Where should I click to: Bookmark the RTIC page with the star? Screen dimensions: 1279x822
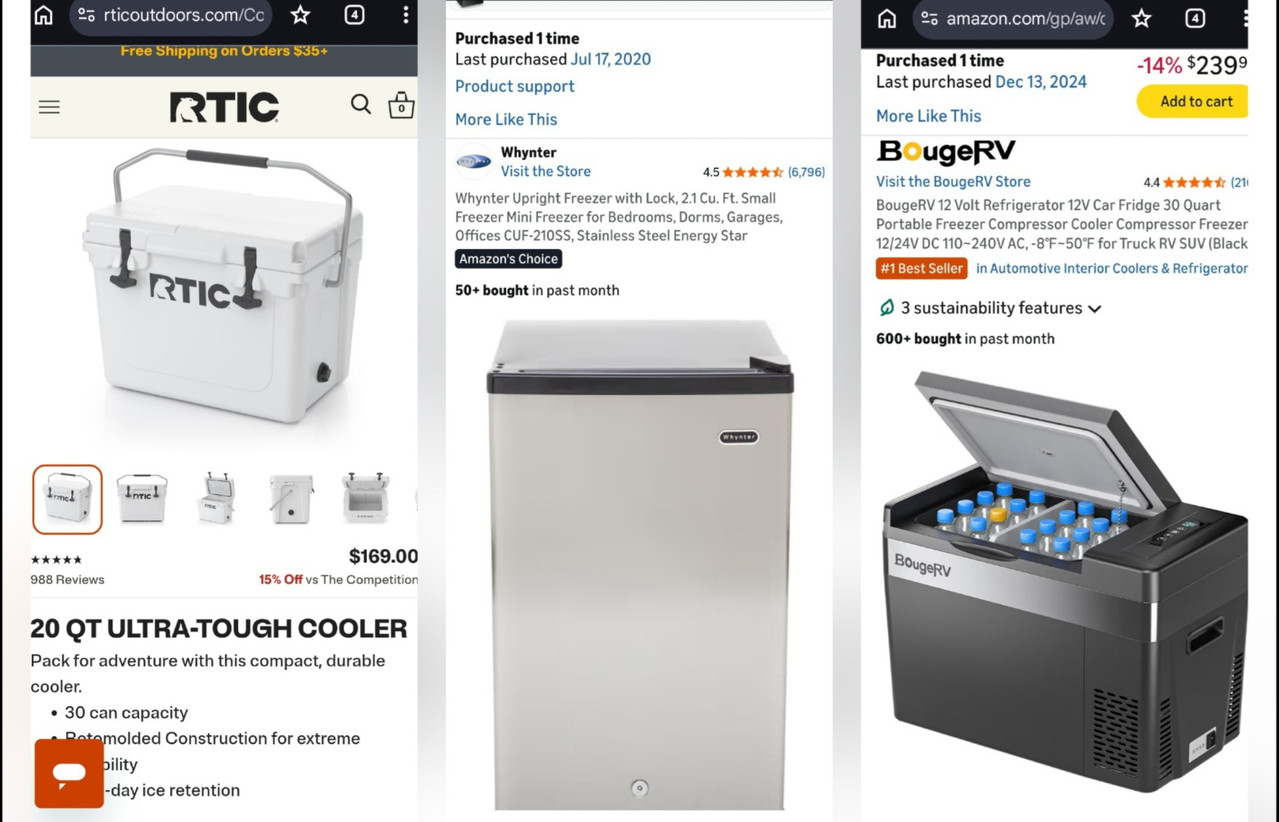[x=300, y=15]
